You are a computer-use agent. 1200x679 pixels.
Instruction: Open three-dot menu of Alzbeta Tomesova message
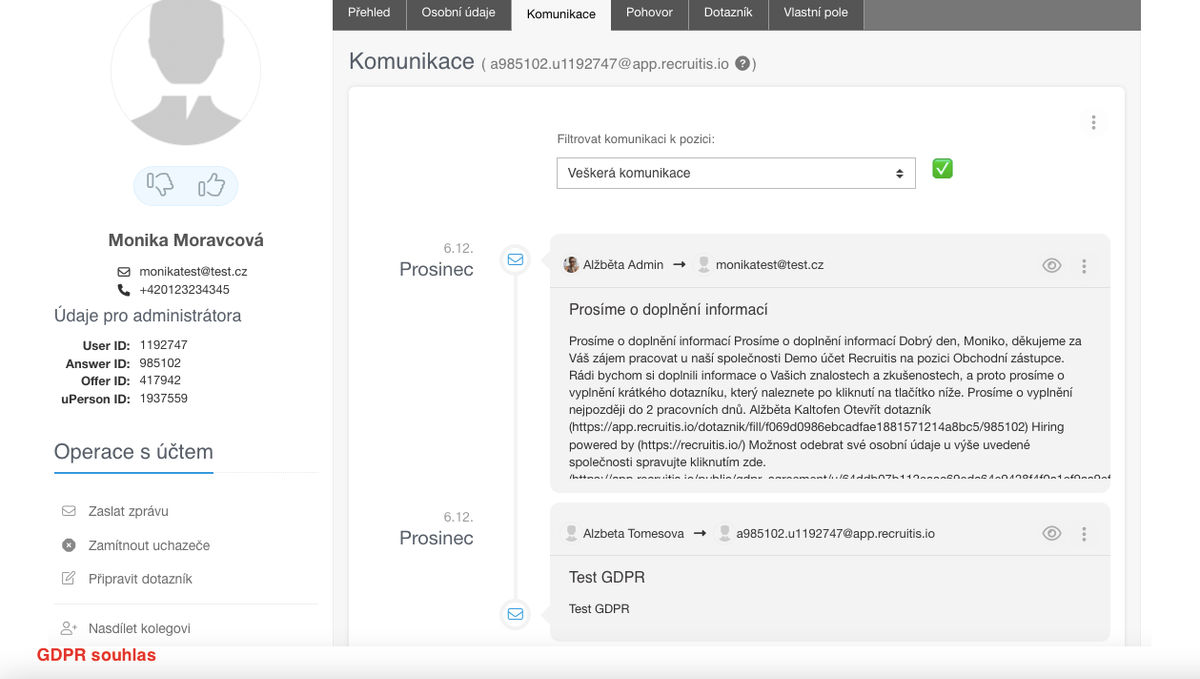pyautogui.click(x=1084, y=534)
